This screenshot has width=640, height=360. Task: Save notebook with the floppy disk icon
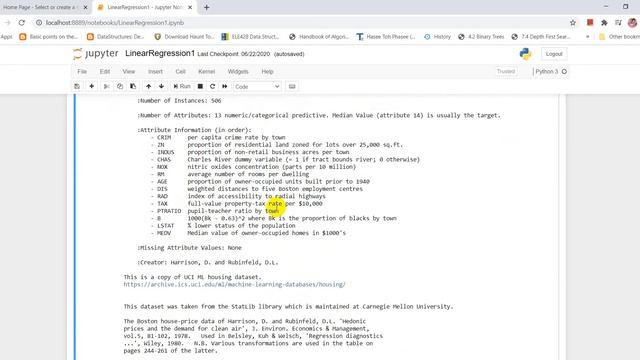pyautogui.click(x=77, y=87)
